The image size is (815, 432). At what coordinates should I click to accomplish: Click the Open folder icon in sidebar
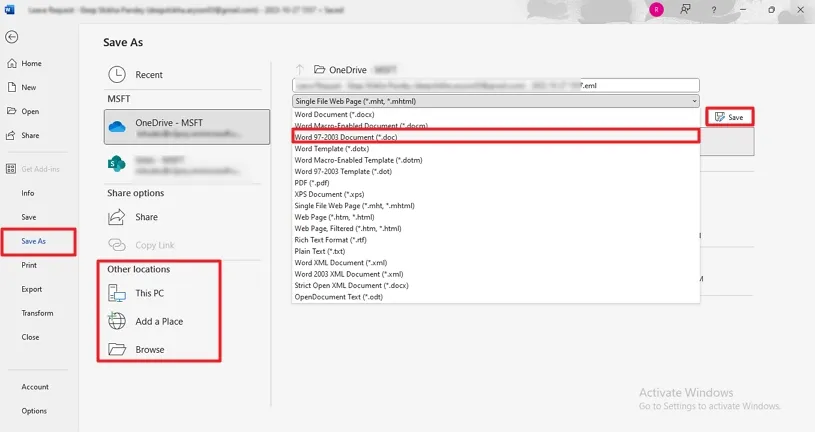11,111
